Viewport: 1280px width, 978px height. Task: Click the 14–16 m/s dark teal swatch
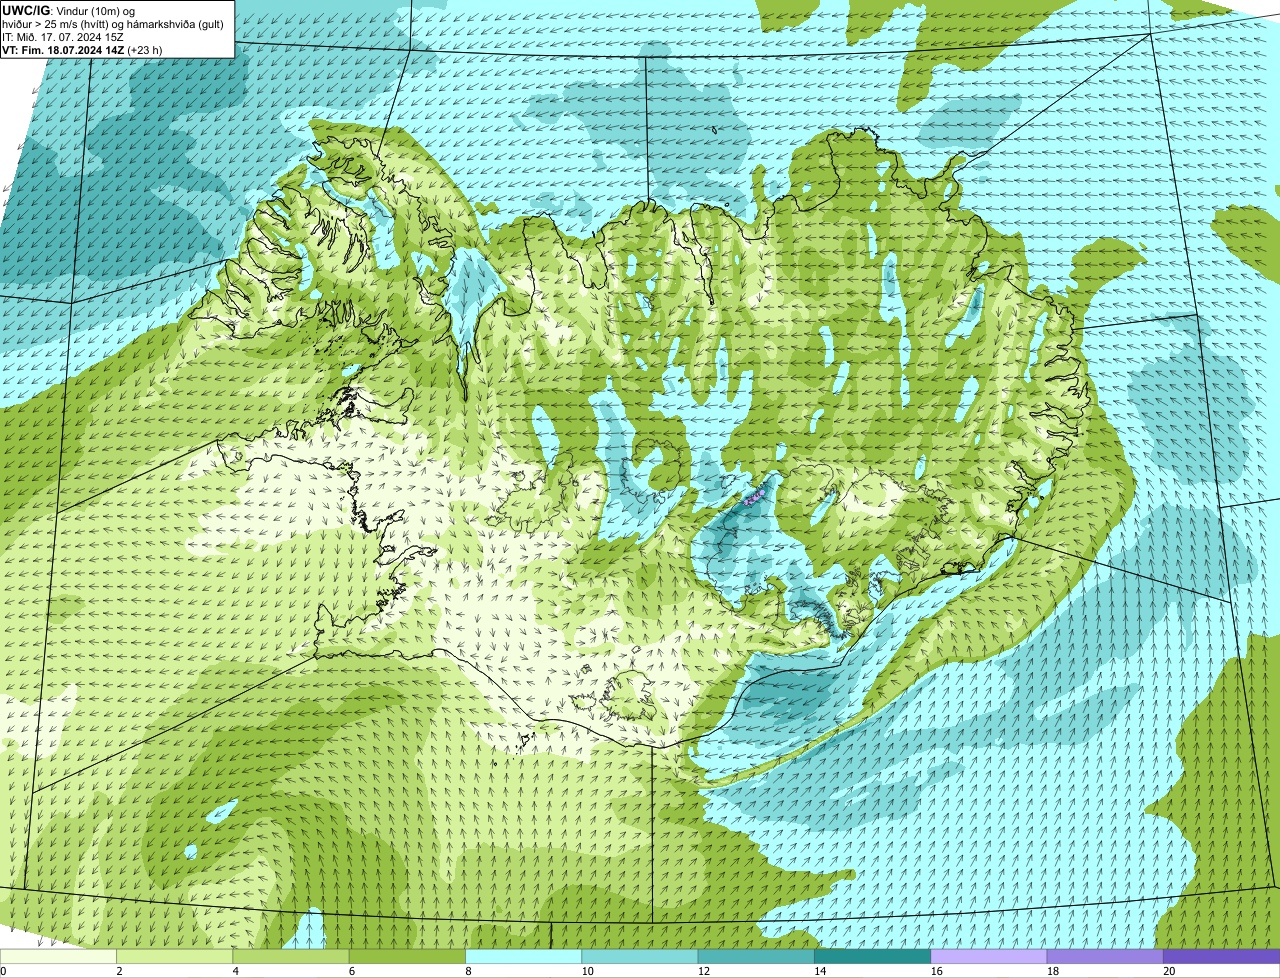tap(873, 956)
